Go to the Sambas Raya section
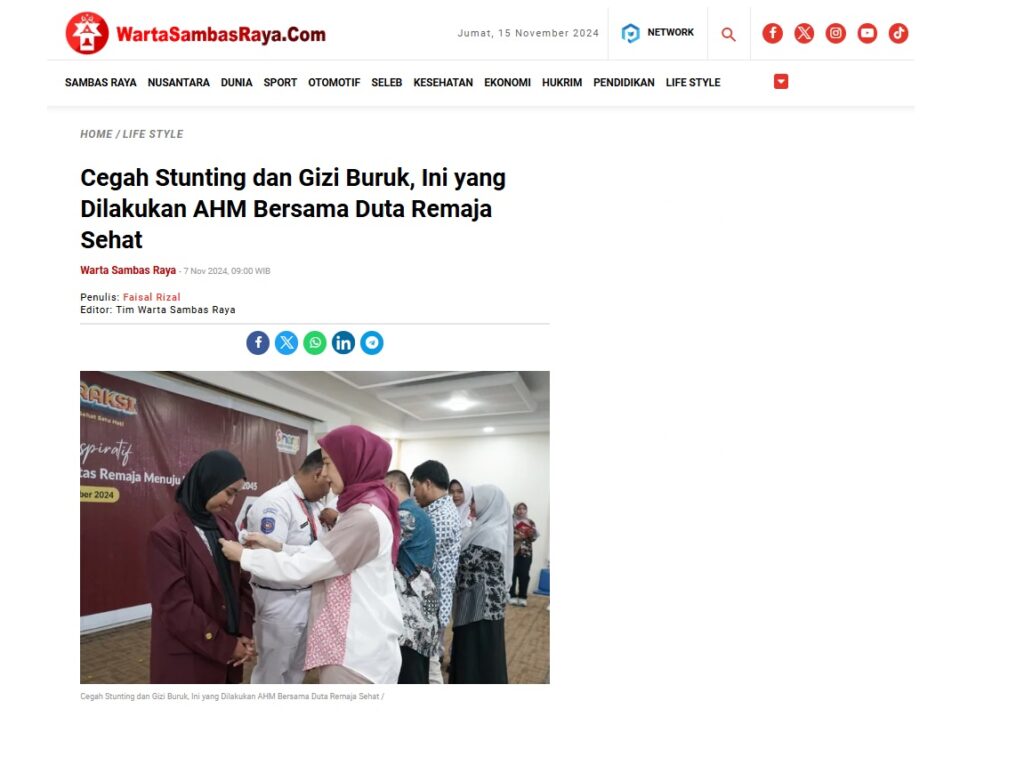 (101, 82)
